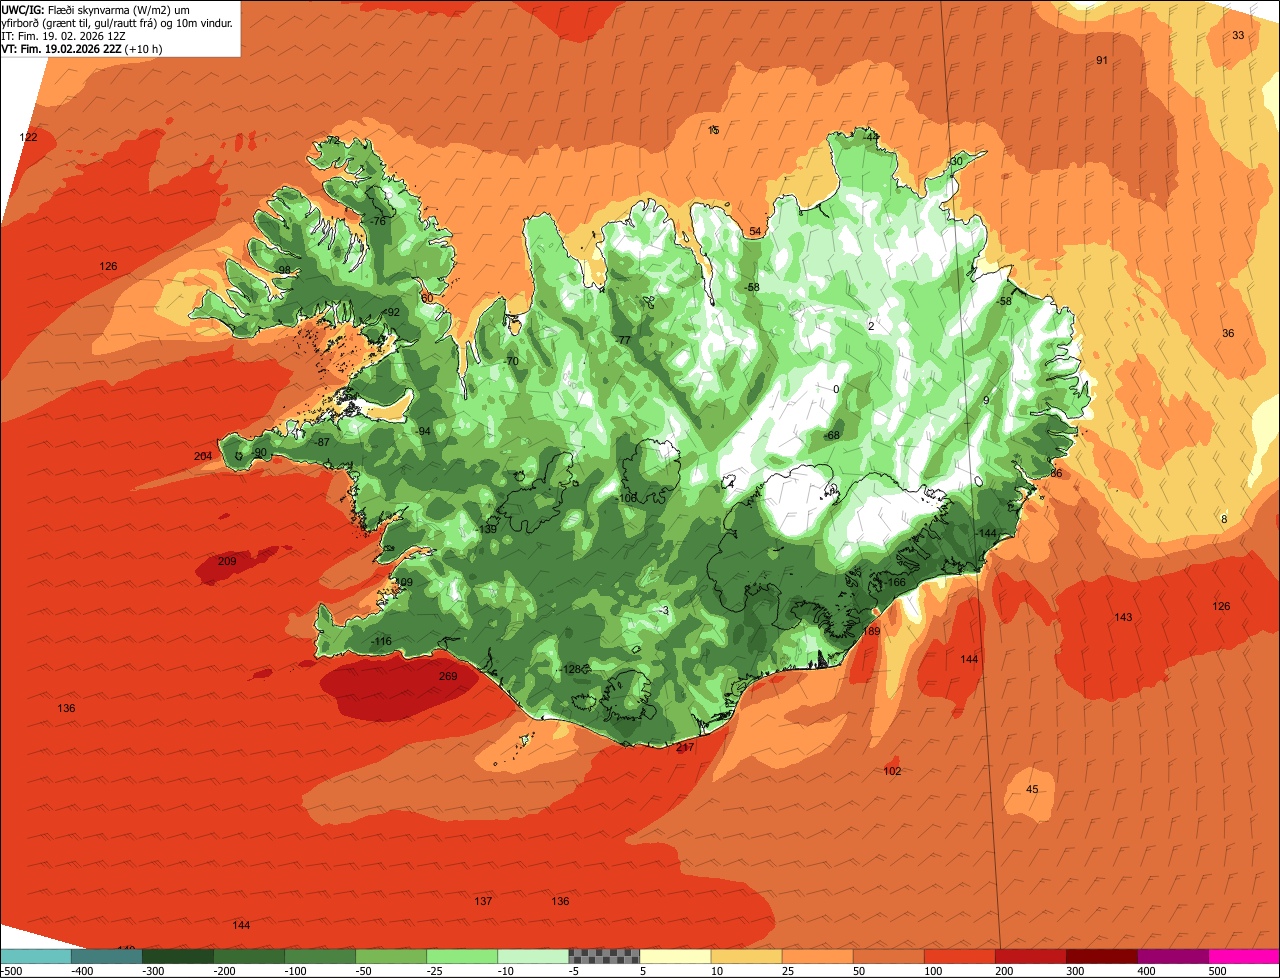Pick the light orange 25 to 50 swatch
1280x978 pixels.
(817, 956)
